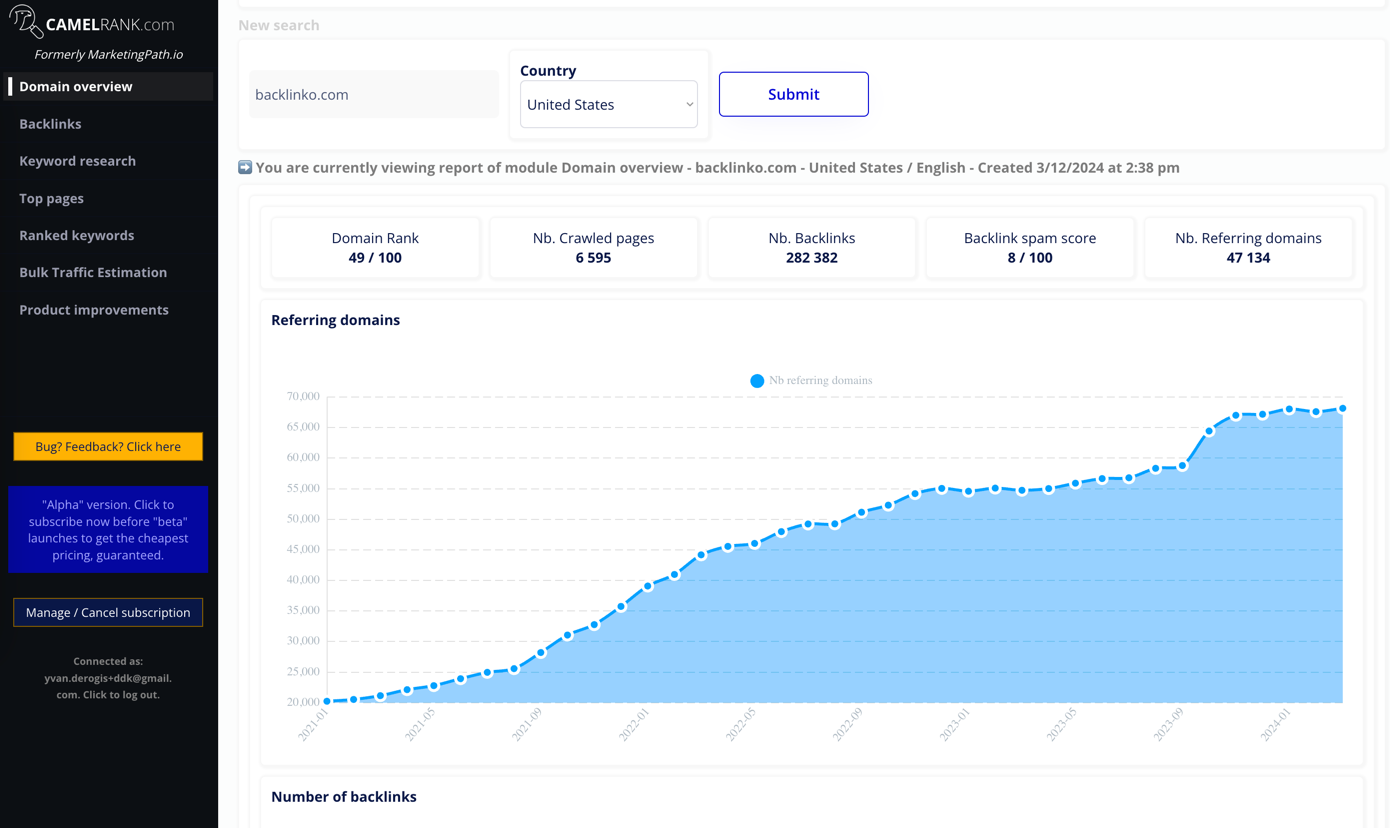Click the Alpha version subscribe banner

click(108, 530)
